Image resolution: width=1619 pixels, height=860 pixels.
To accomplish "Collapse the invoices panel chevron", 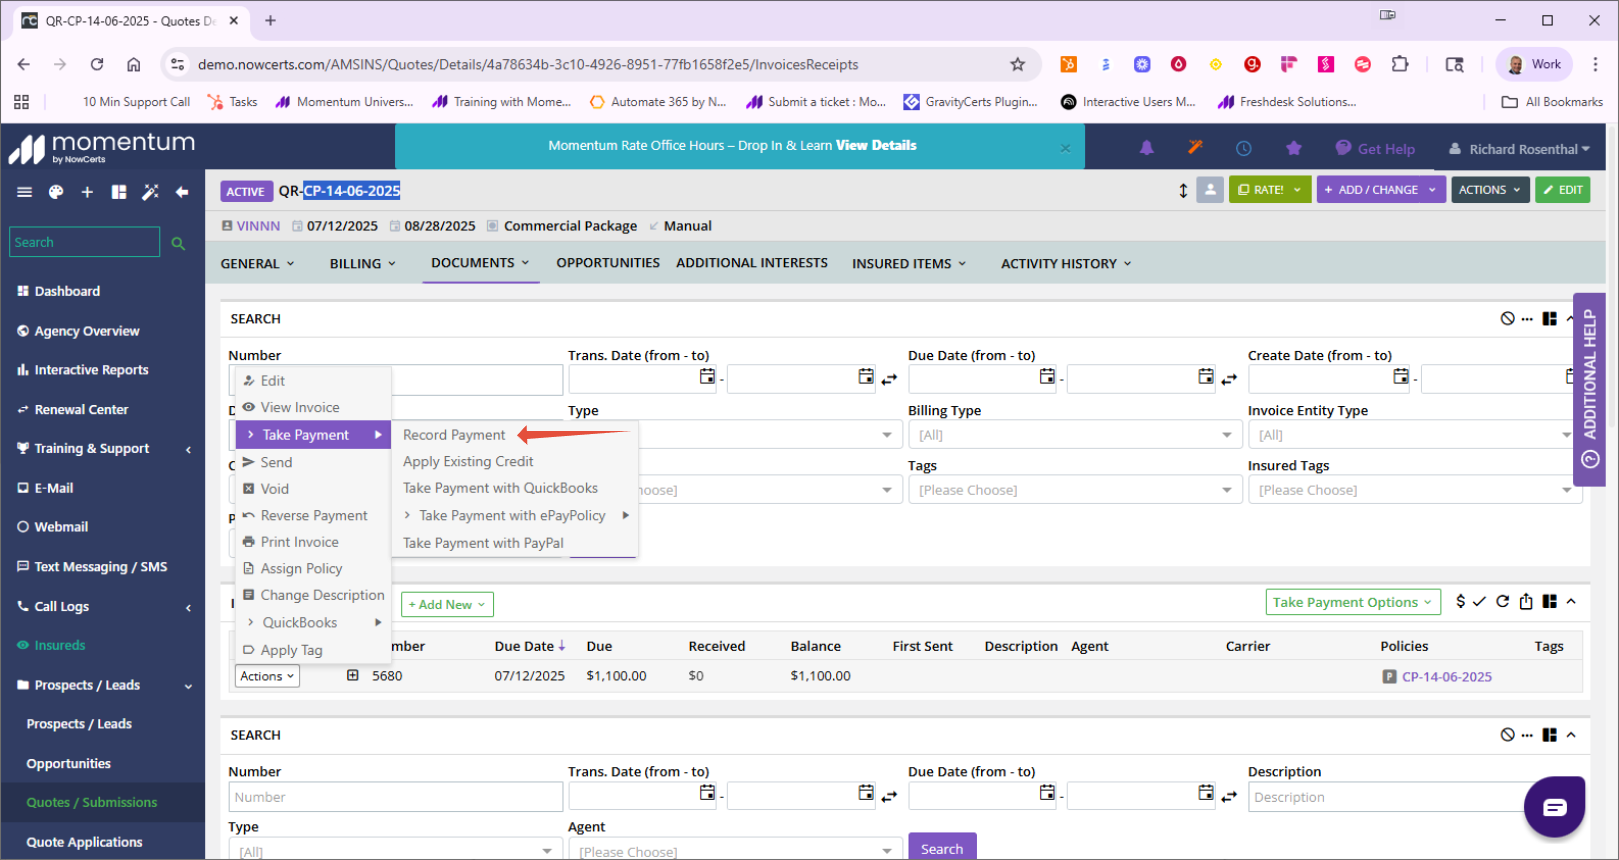I will tap(1571, 601).
